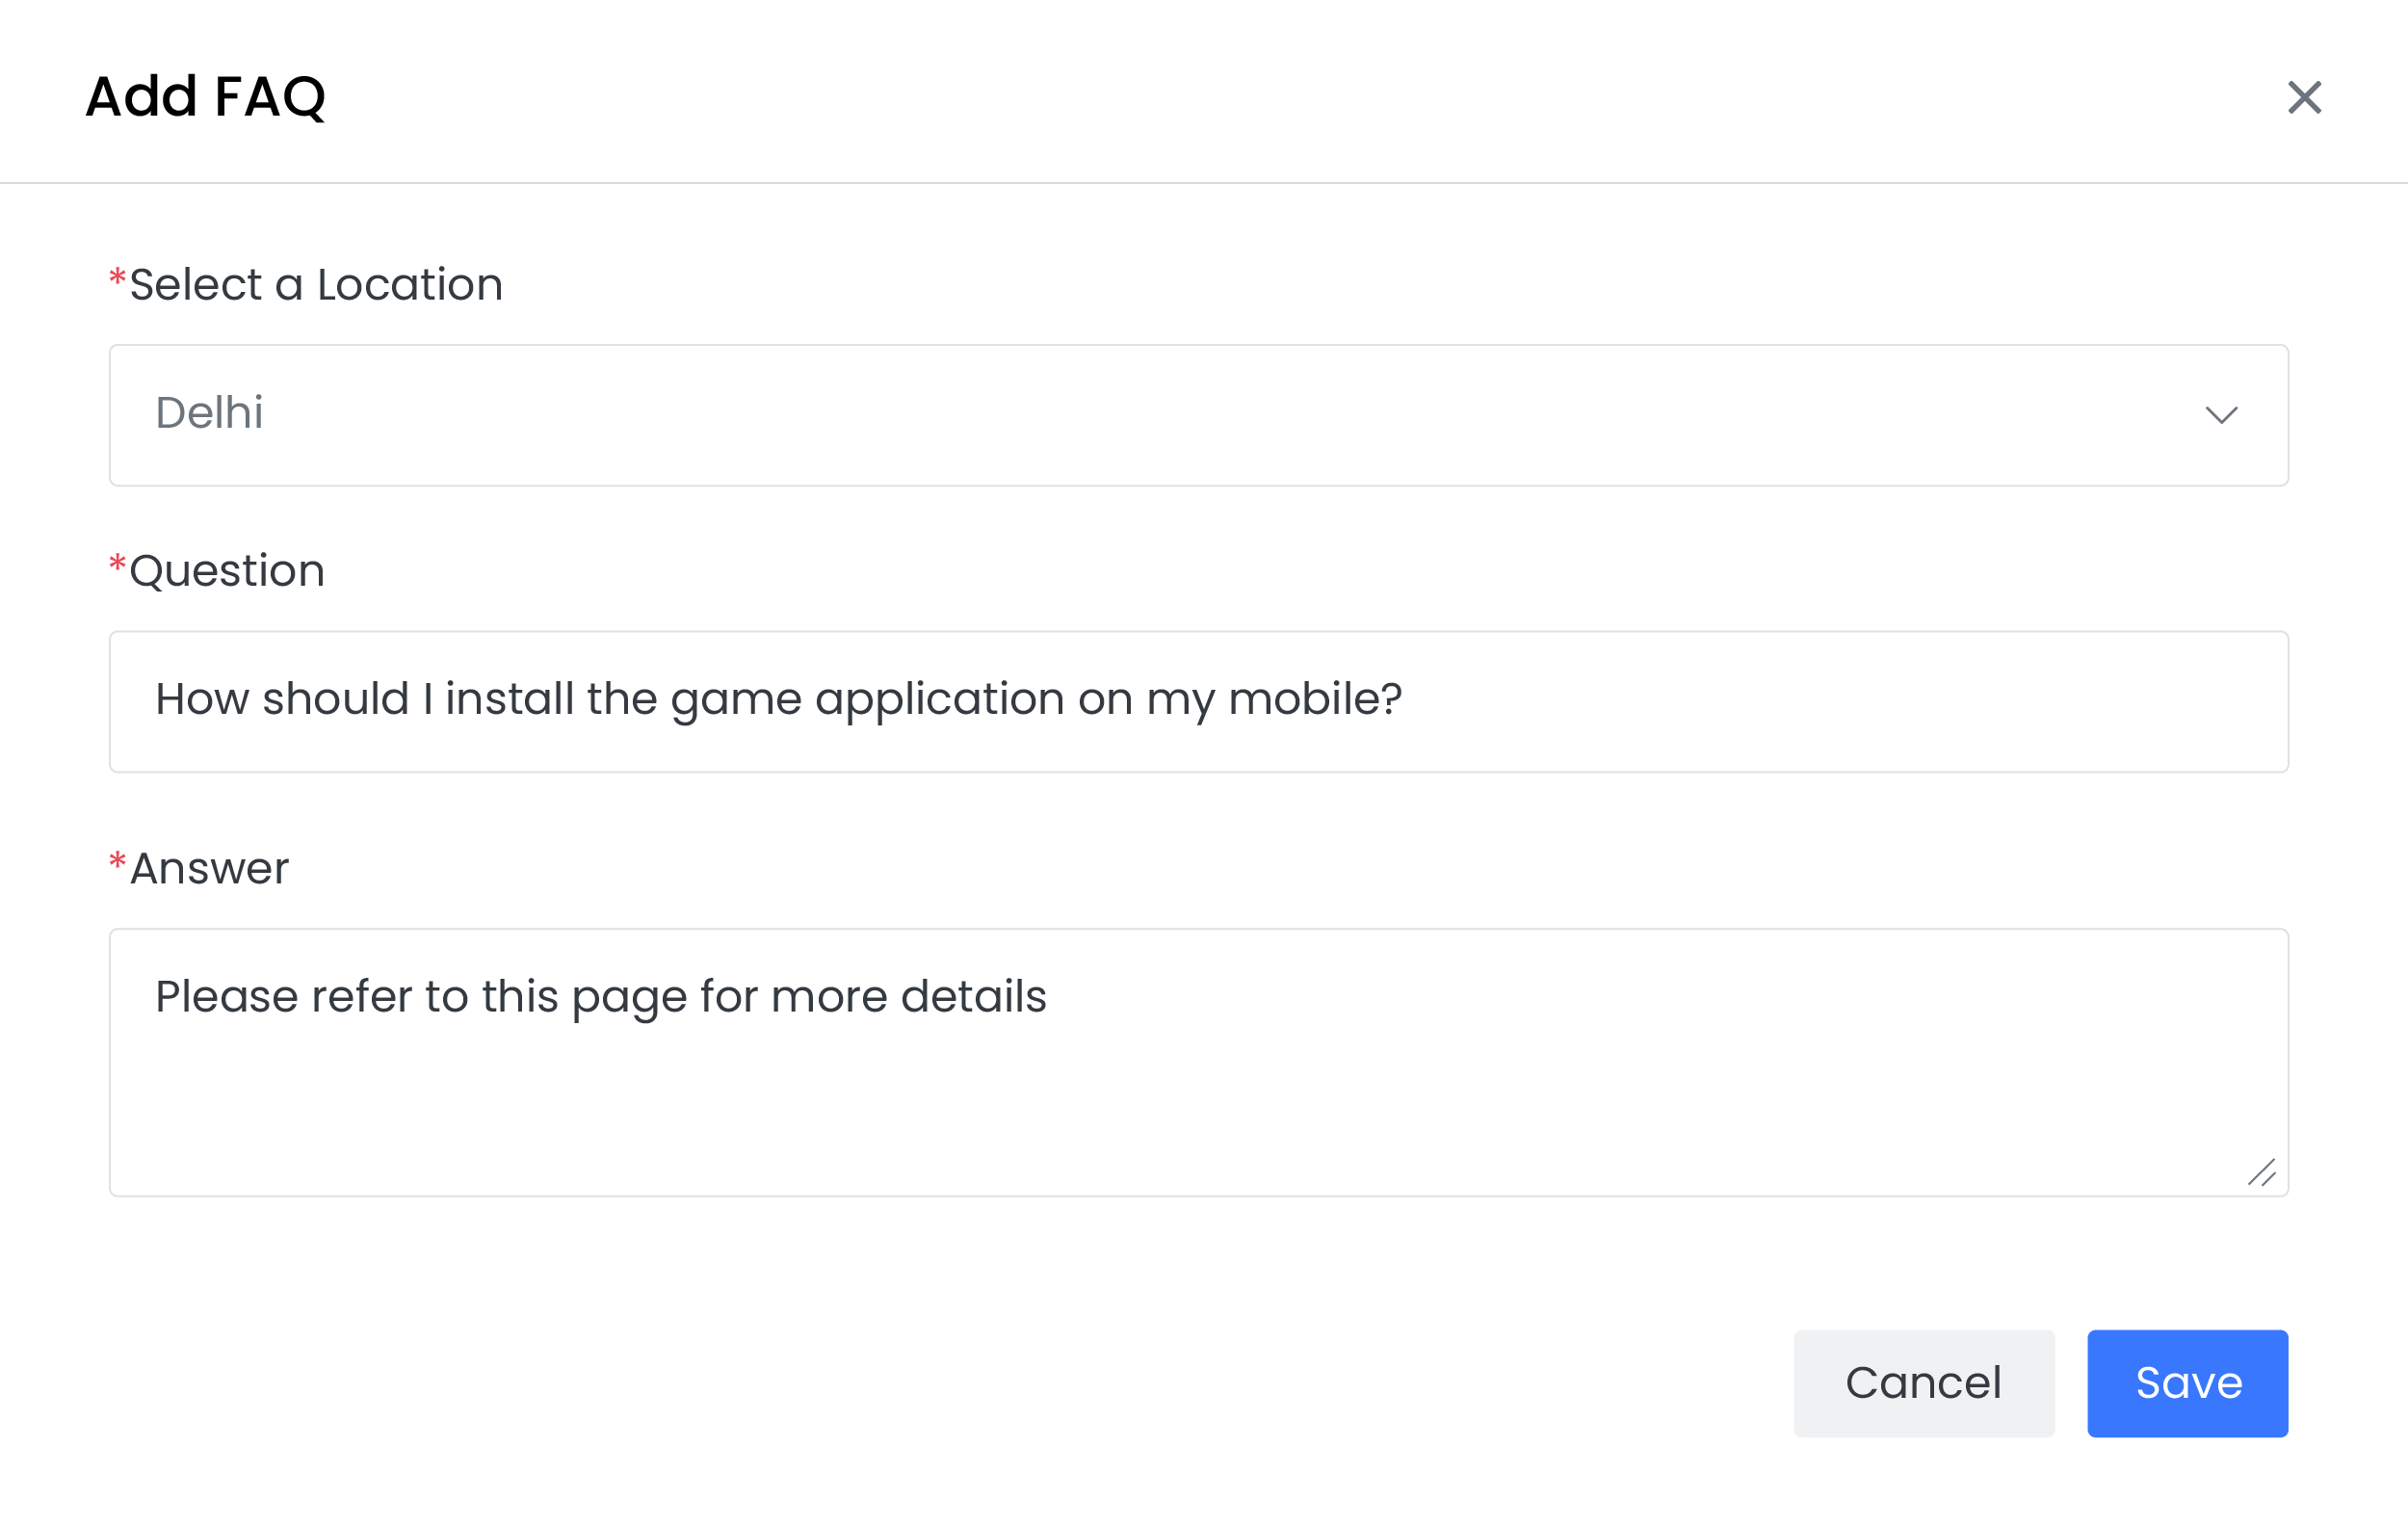Click the Add FAQ dialog title
This screenshot has height=1526, width=2408.
[206, 97]
